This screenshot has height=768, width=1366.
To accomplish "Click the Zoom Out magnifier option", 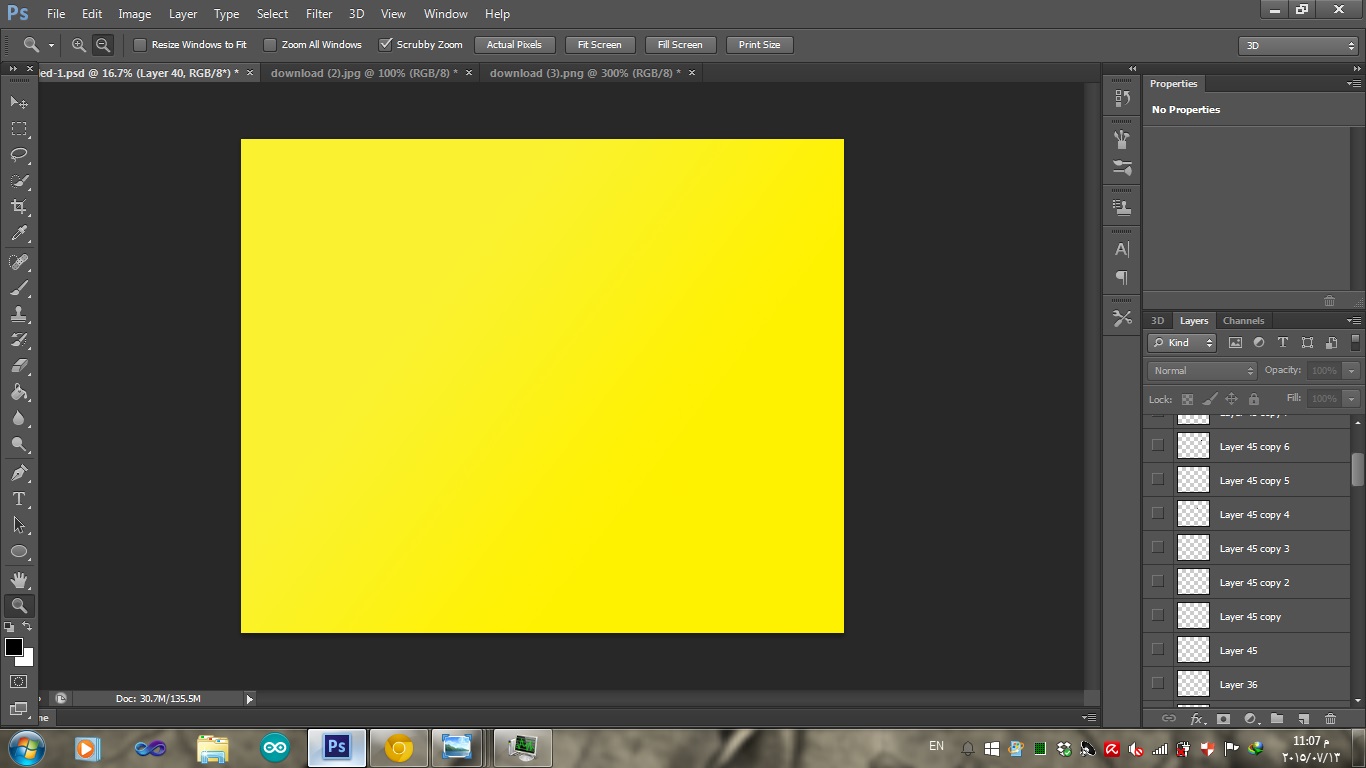I will point(102,45).
